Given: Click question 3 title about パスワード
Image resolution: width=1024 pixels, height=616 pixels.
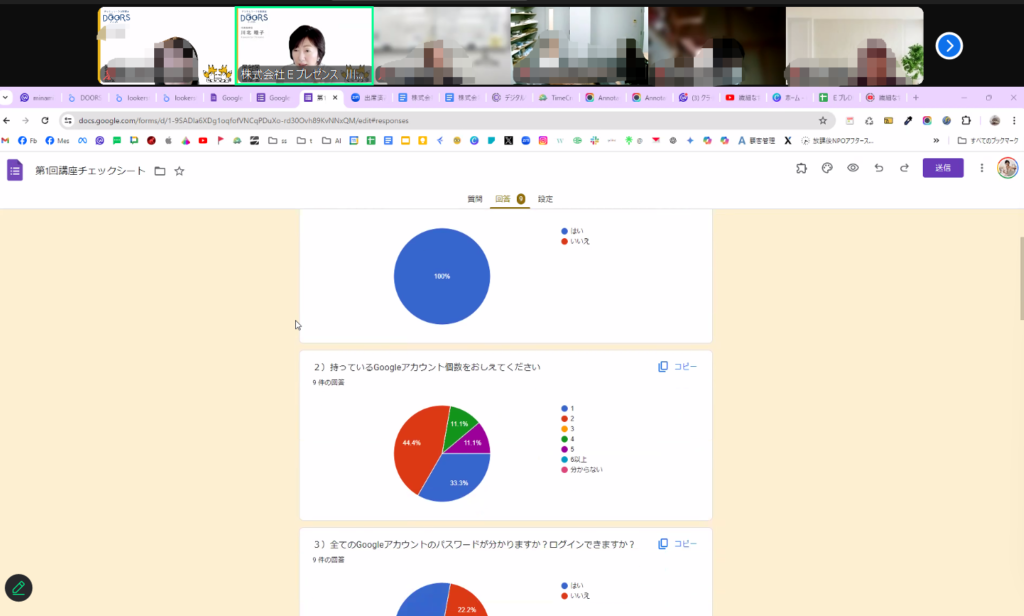Looking at the screenshot, I should point(474,544).
